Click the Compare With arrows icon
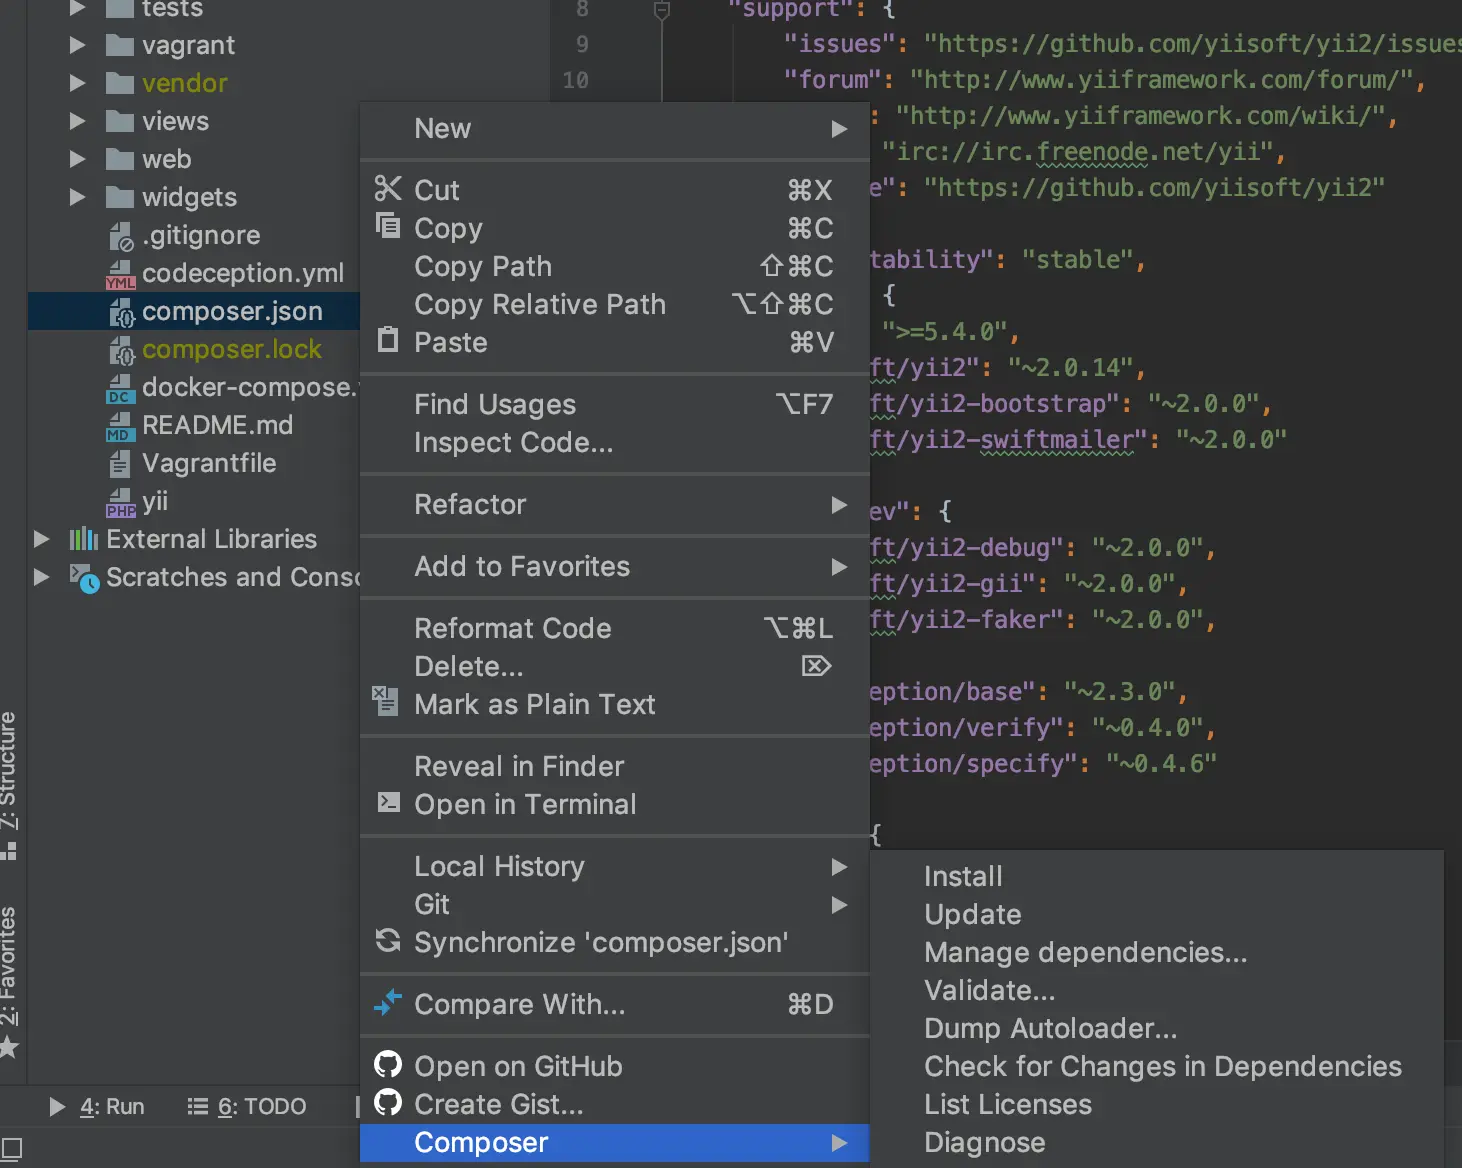 click(x=387, y=1002)
